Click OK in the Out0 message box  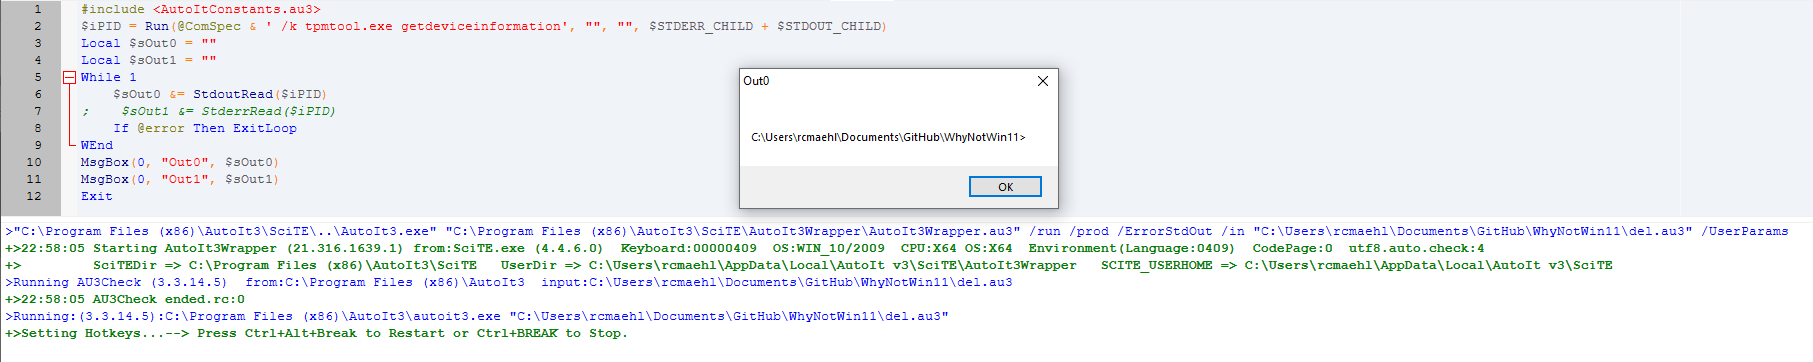coord(1005,187)
